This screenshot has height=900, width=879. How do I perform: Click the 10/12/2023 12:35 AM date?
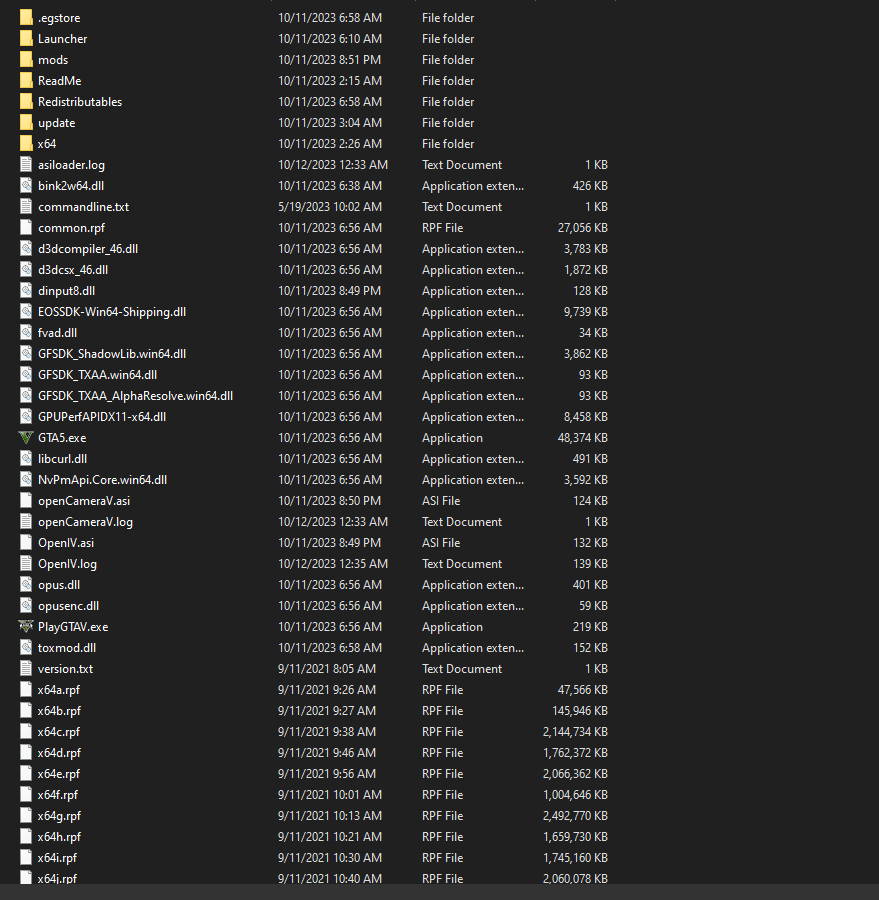point(333,564)
